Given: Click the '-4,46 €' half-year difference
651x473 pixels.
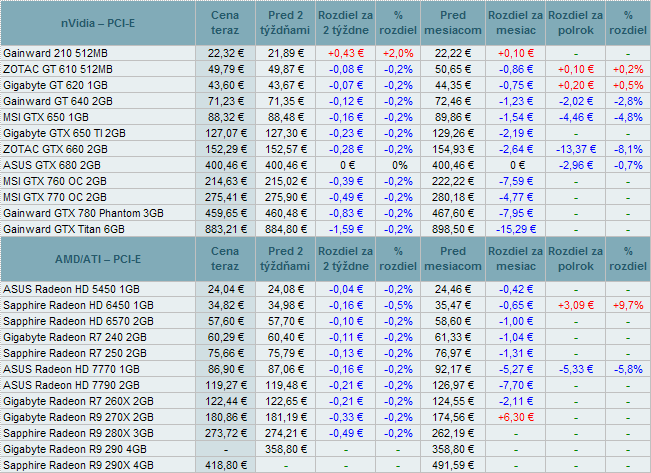Looking at the screenshot, I should [576, 117].
